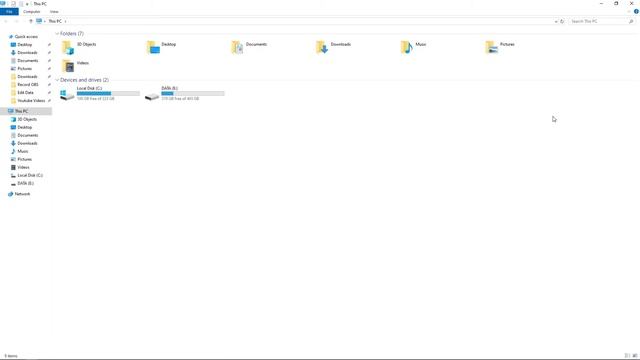640x360 pixels.
Task: Switch to large icons view in status bar
Action: click(x=634, y=356)
